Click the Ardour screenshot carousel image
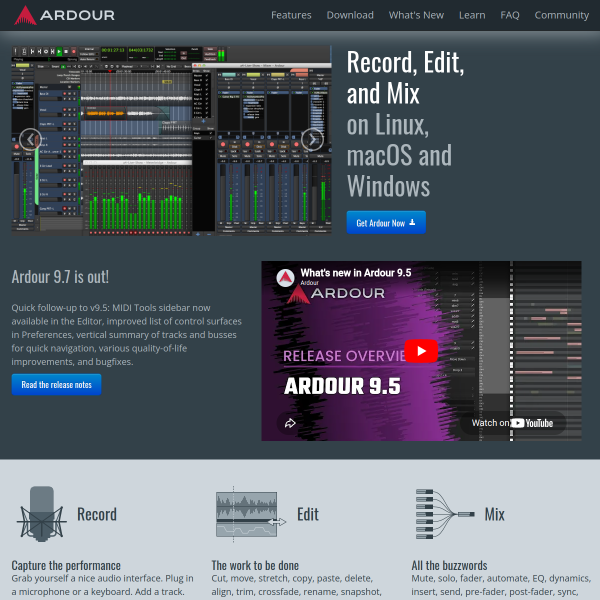The width and height of the screenshot is (600, 600). 171,140
